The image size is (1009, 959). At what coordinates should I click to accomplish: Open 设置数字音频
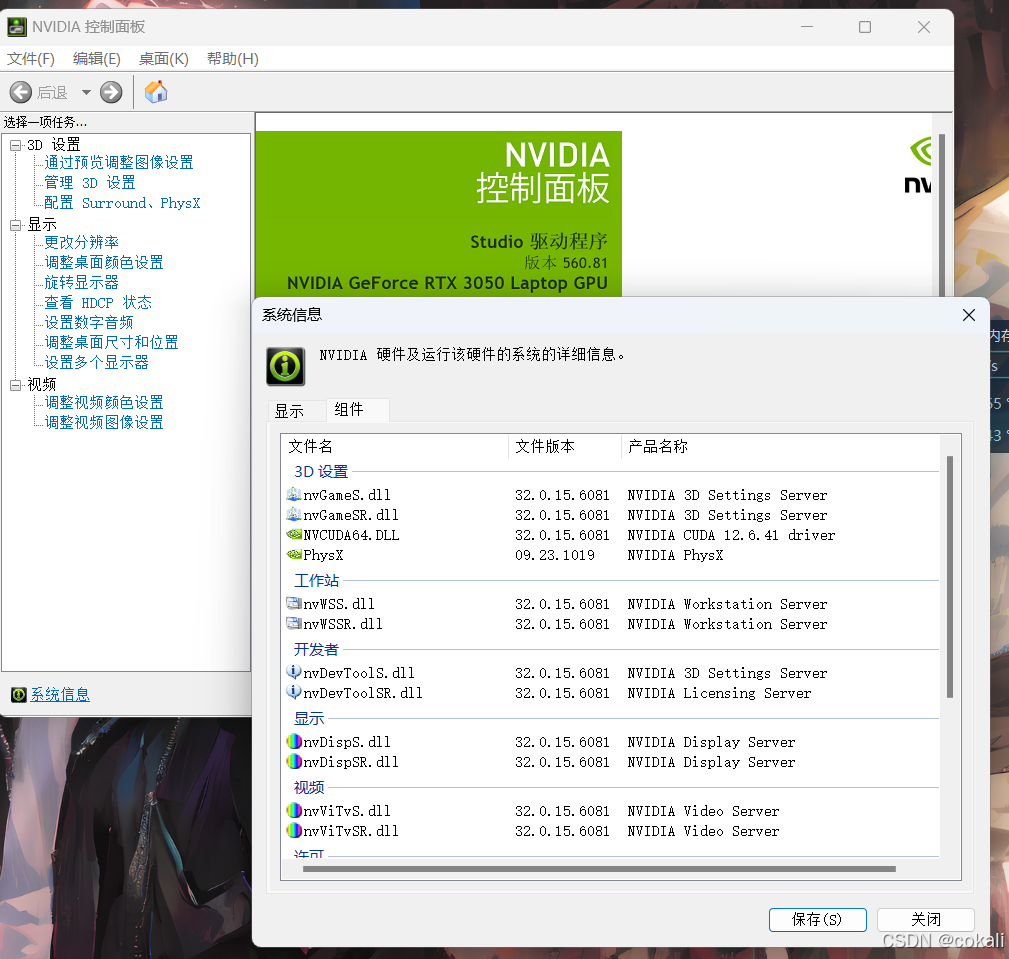[89, 322]
